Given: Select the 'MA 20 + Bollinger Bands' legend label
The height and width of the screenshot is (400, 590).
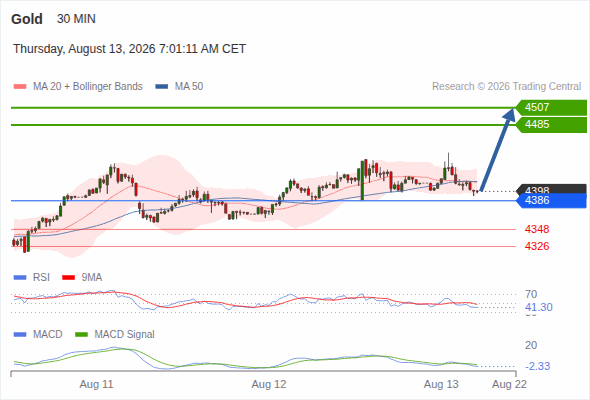Looking at the screenshot, I should coord(88,87).
